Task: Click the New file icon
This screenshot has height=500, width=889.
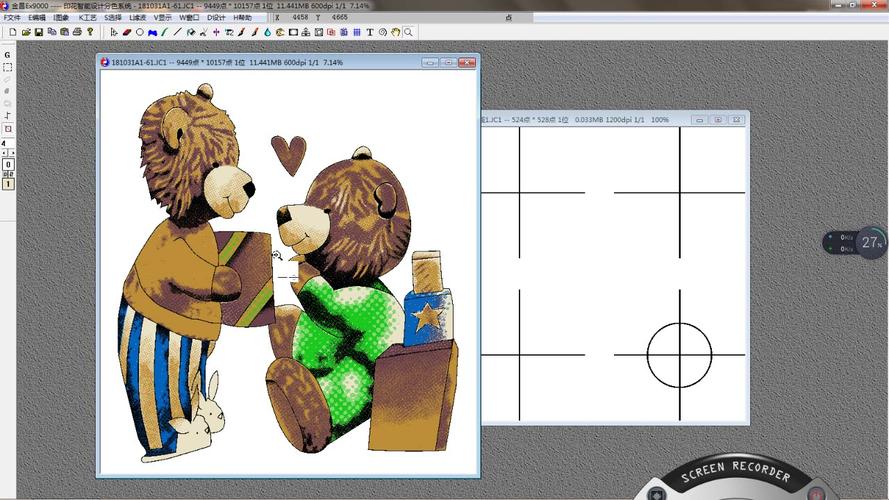Action: tap(12, 32)
